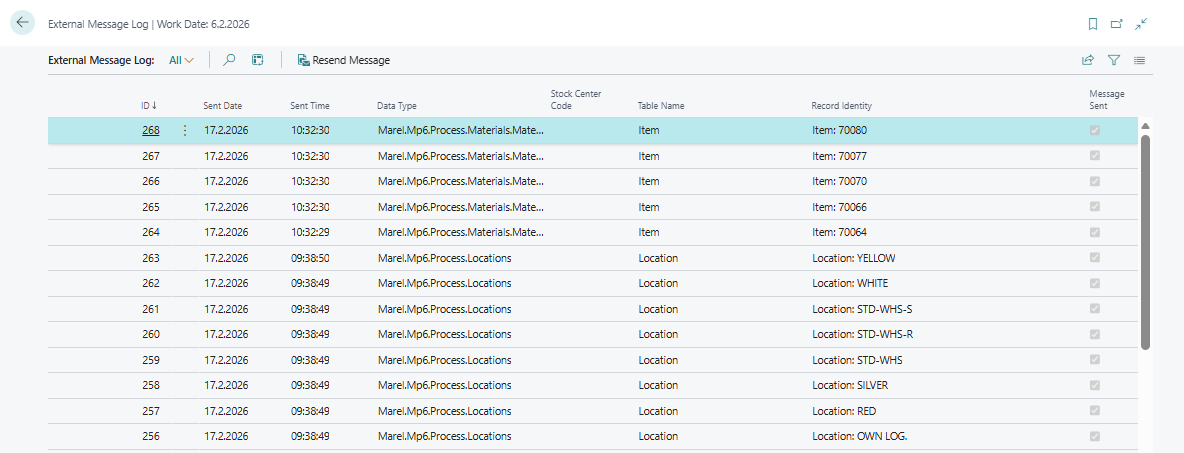
Task: Toggle Message Sent checkbox for Location YELLOW
Action: pyautogui.click(x=1095, y=258)
